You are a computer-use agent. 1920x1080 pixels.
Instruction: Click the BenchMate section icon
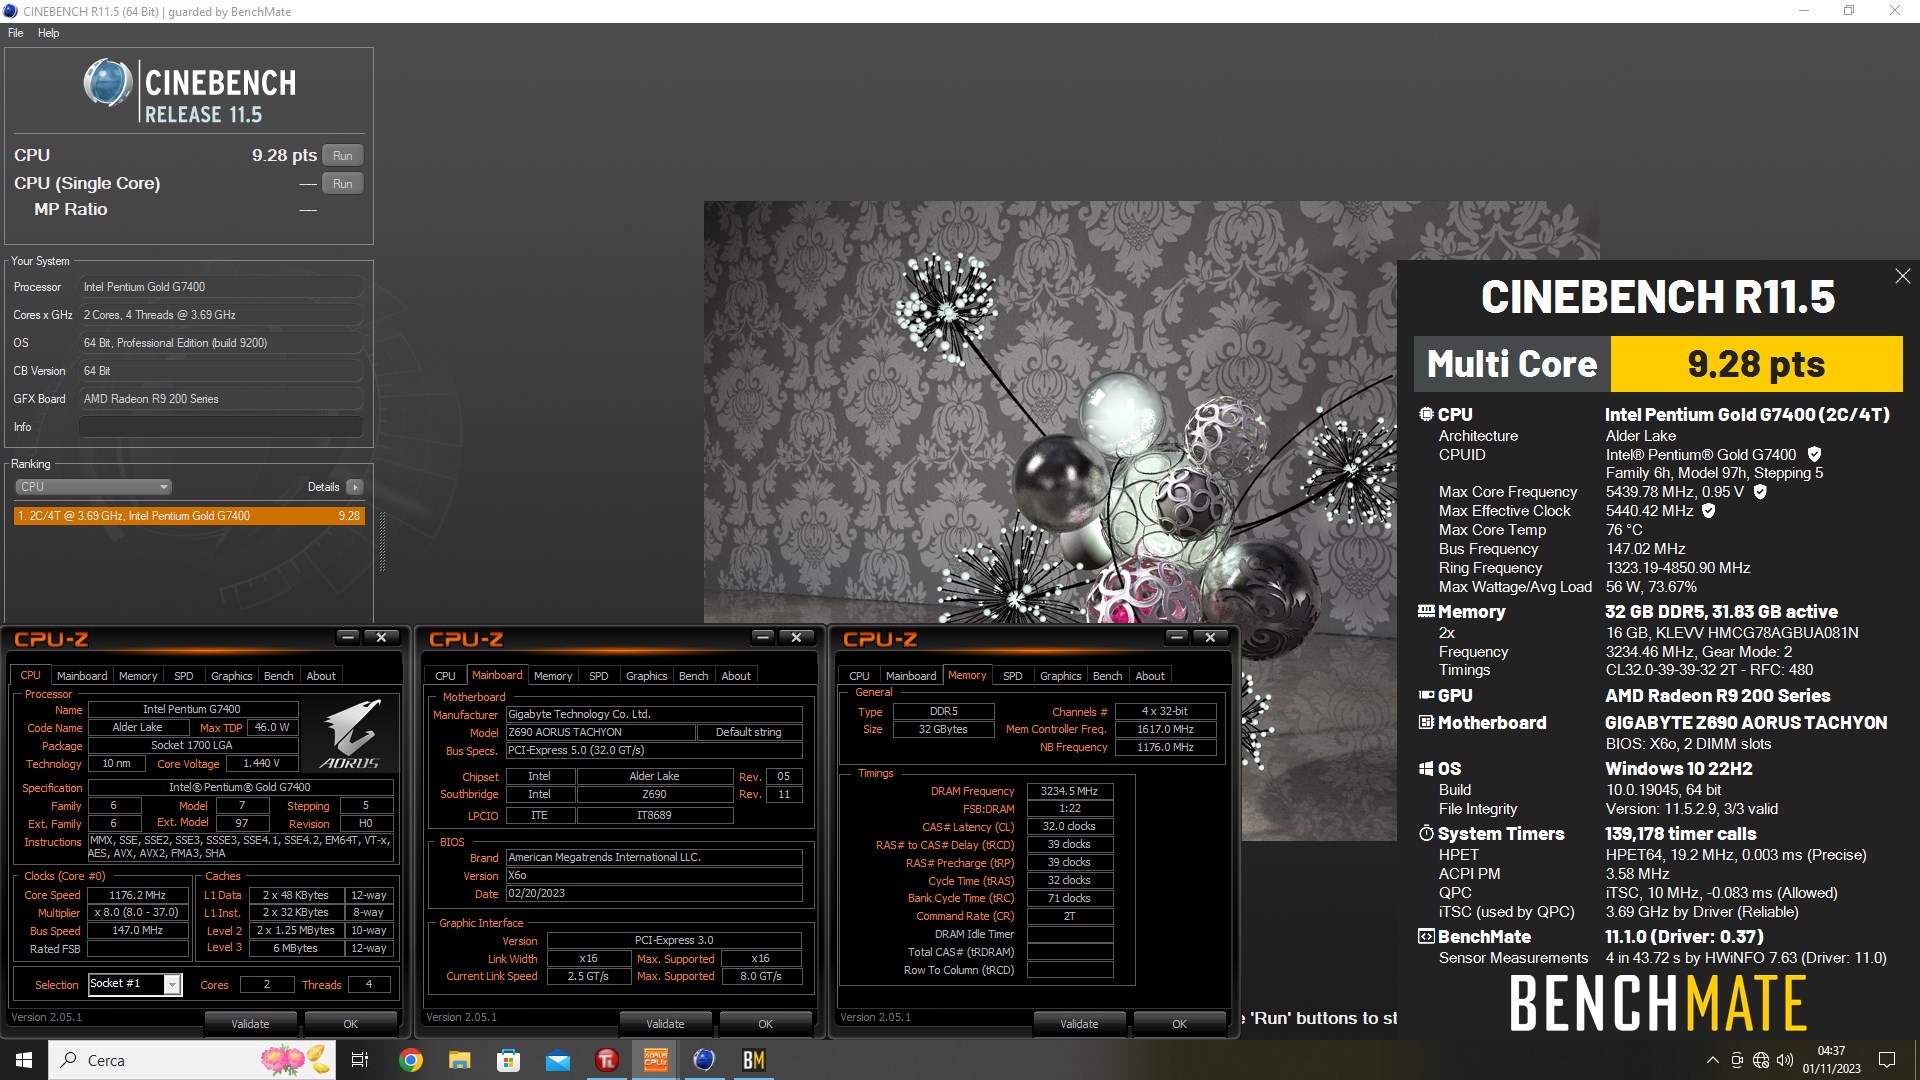(1426, 936)
